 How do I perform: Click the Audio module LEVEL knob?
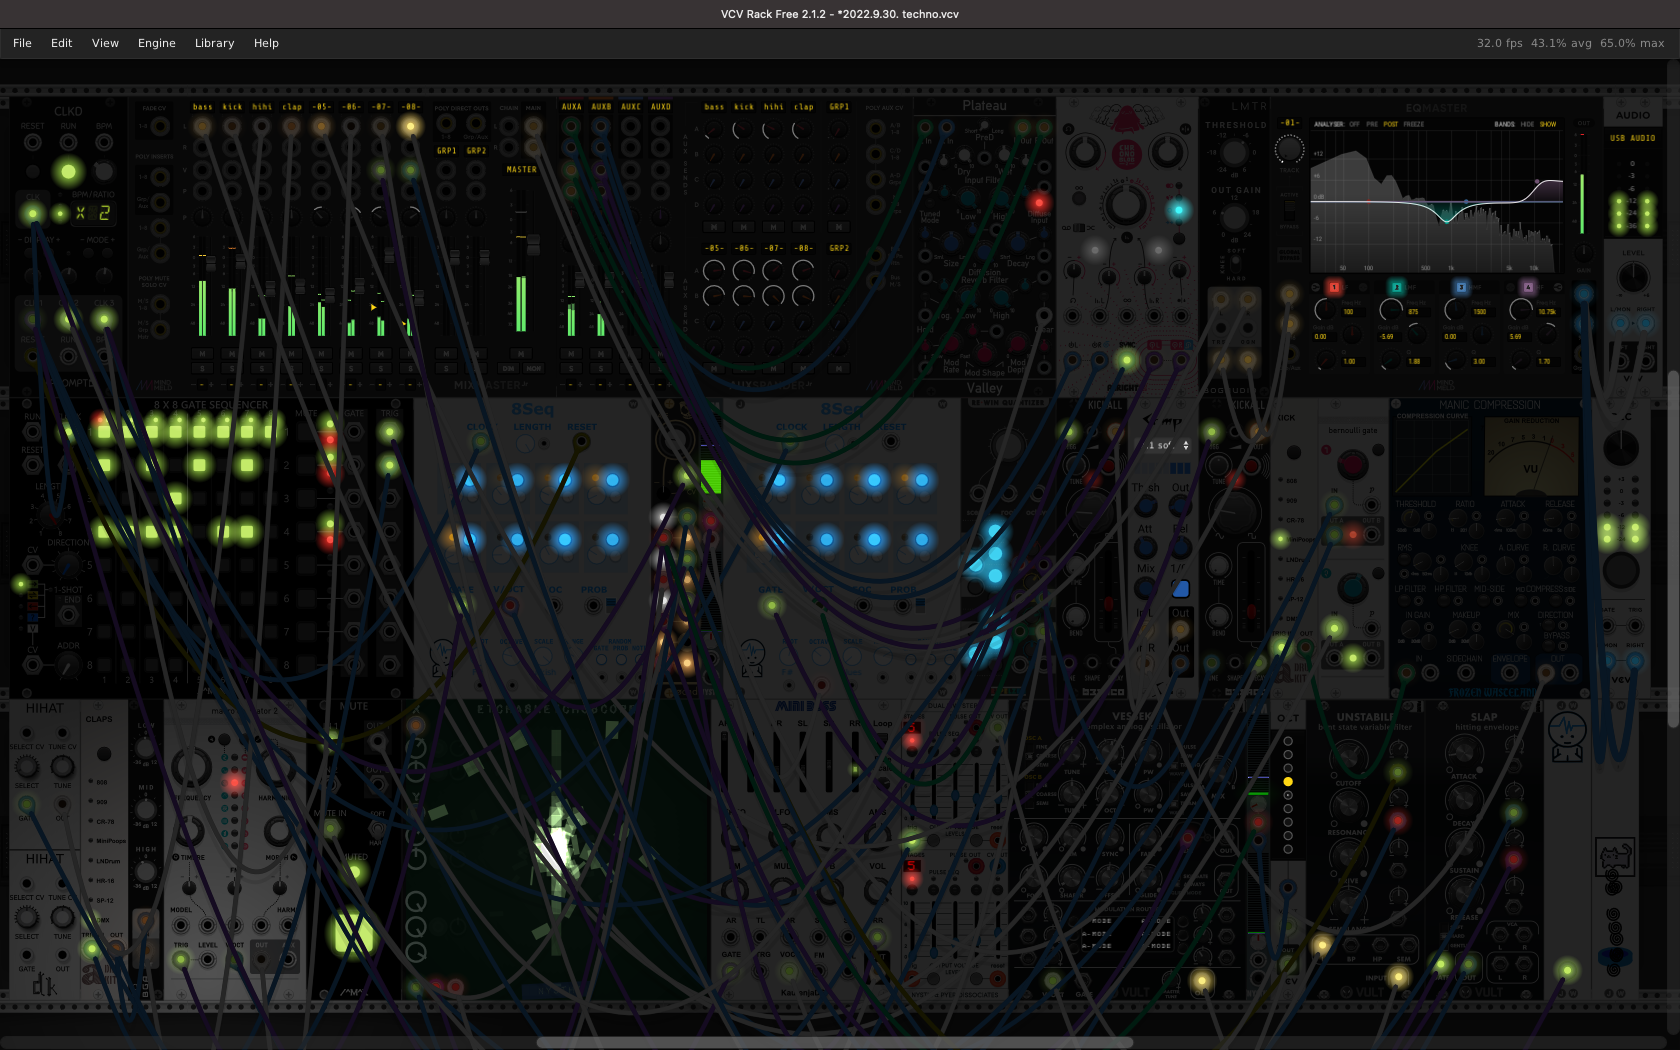click(1633, 278)
